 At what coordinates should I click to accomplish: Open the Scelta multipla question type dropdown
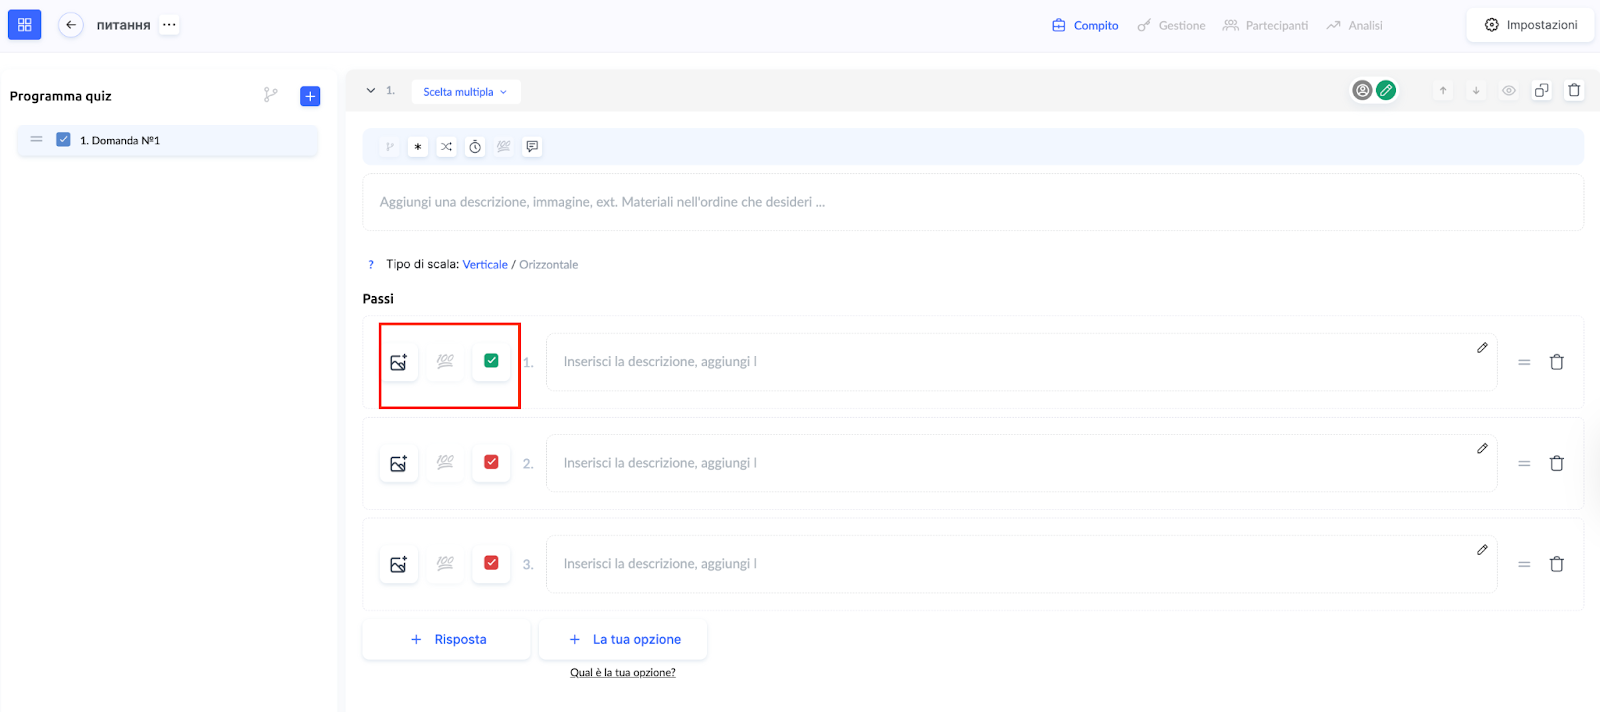(x=465, y=92)
